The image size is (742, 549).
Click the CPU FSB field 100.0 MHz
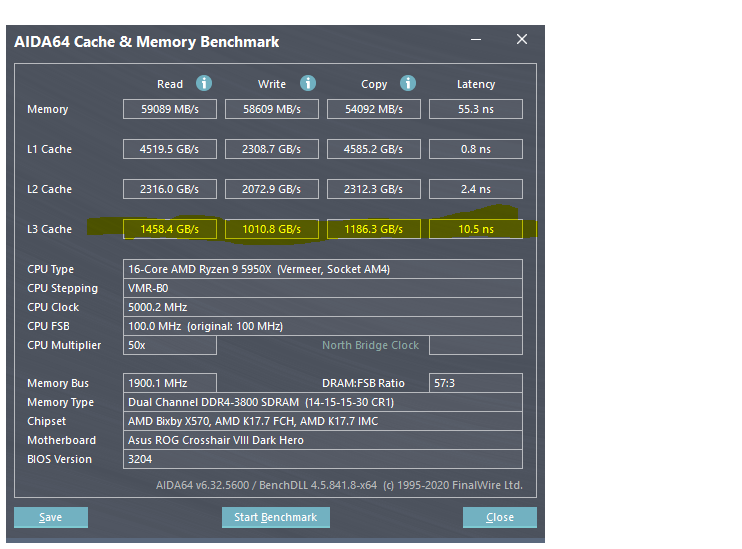point(323,326)
